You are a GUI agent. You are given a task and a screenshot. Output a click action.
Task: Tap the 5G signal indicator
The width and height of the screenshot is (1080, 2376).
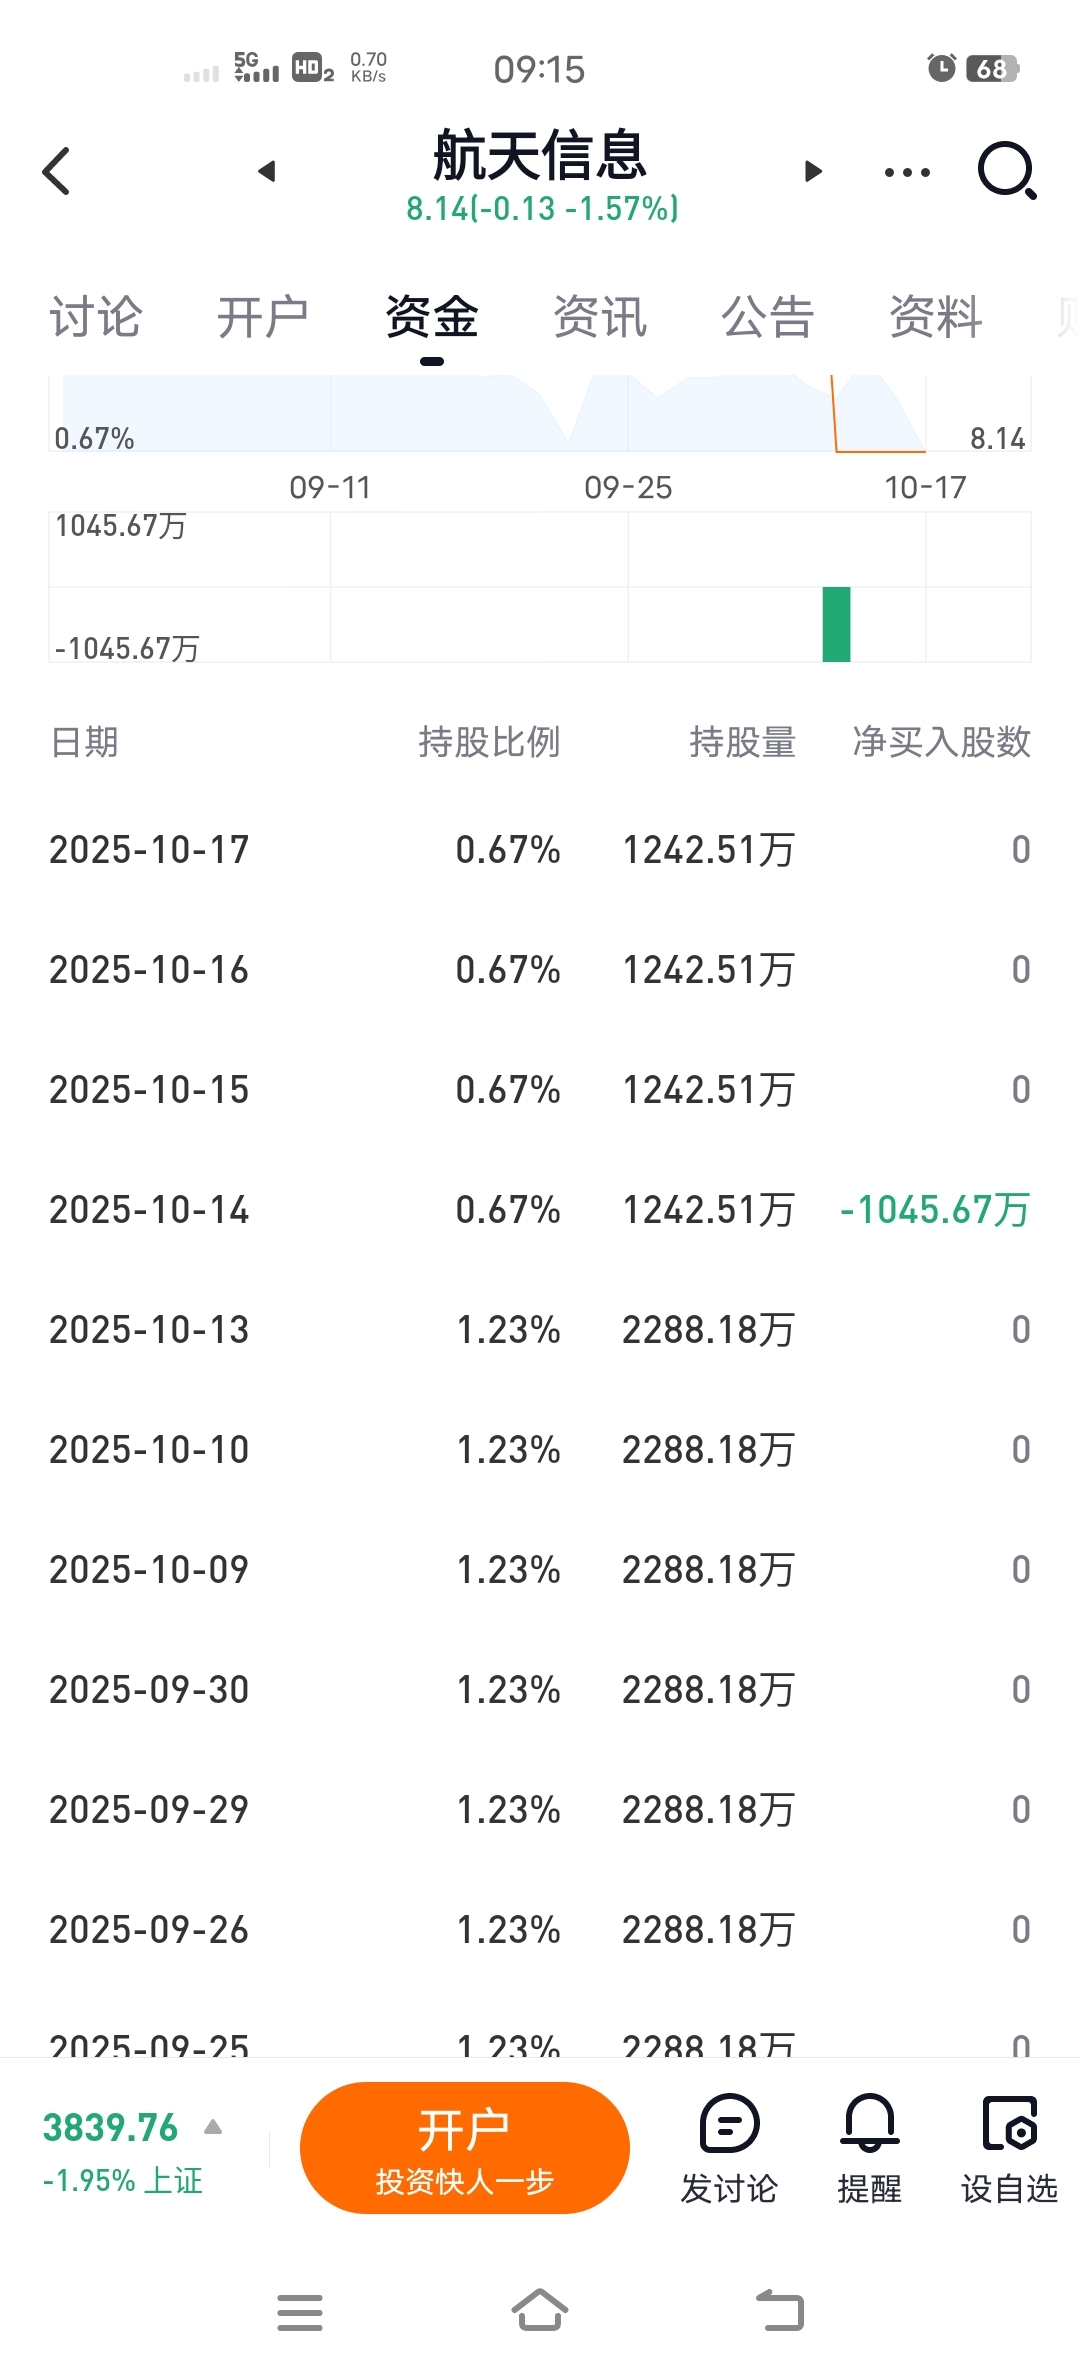point(256,67)
